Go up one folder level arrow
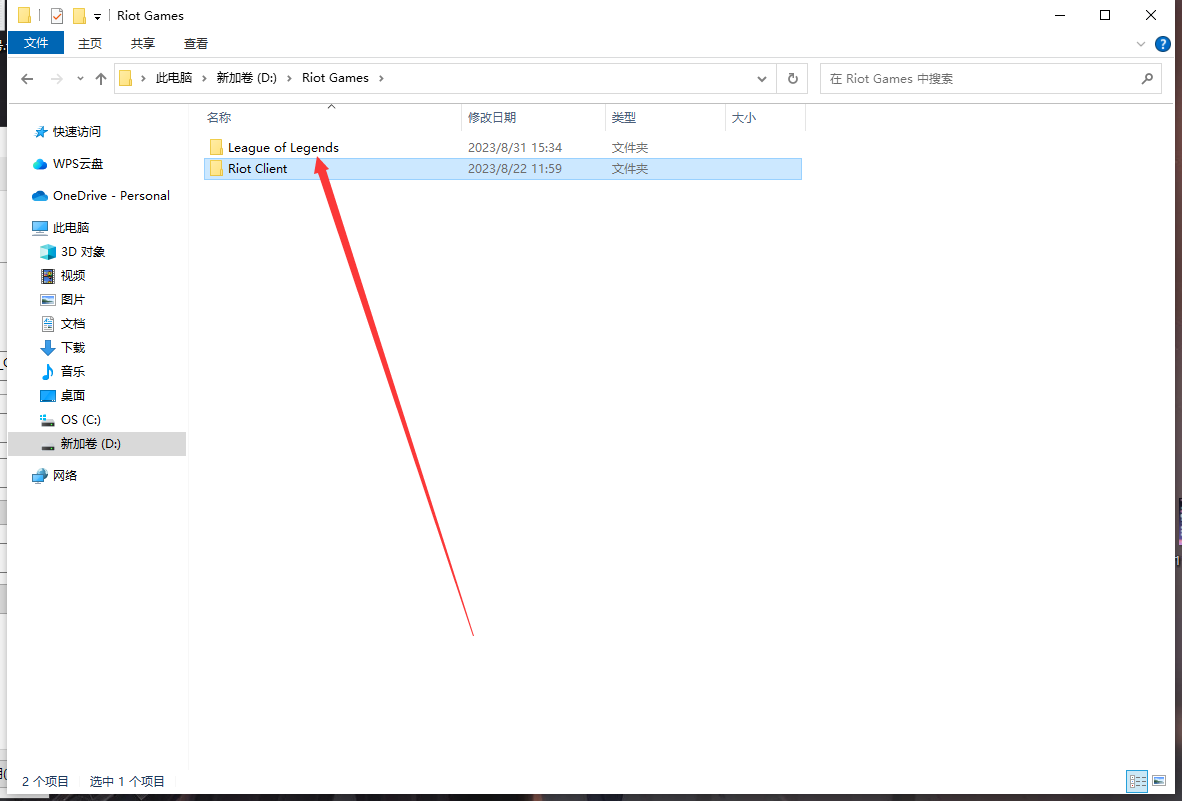This screenshot has height=801, width=1182. (101, 78)
